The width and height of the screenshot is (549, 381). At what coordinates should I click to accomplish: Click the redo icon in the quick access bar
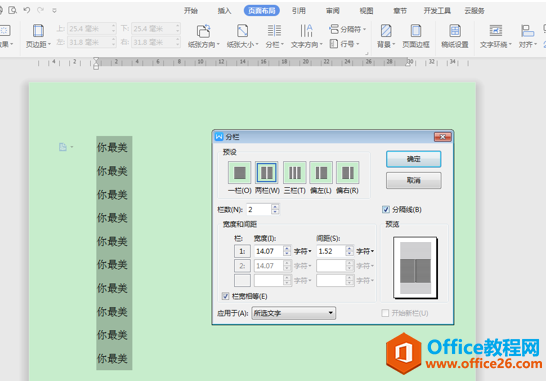pyautogui.click(x=41, y=10)
